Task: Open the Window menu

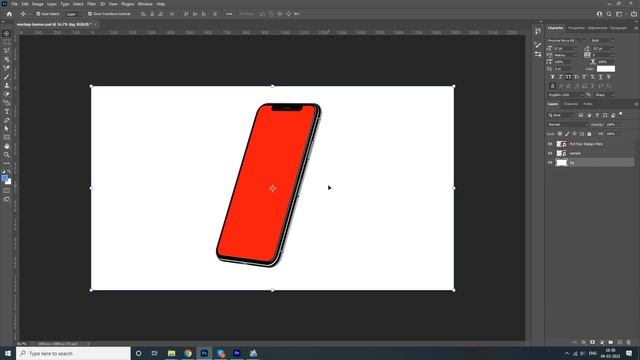Action: 145,4
